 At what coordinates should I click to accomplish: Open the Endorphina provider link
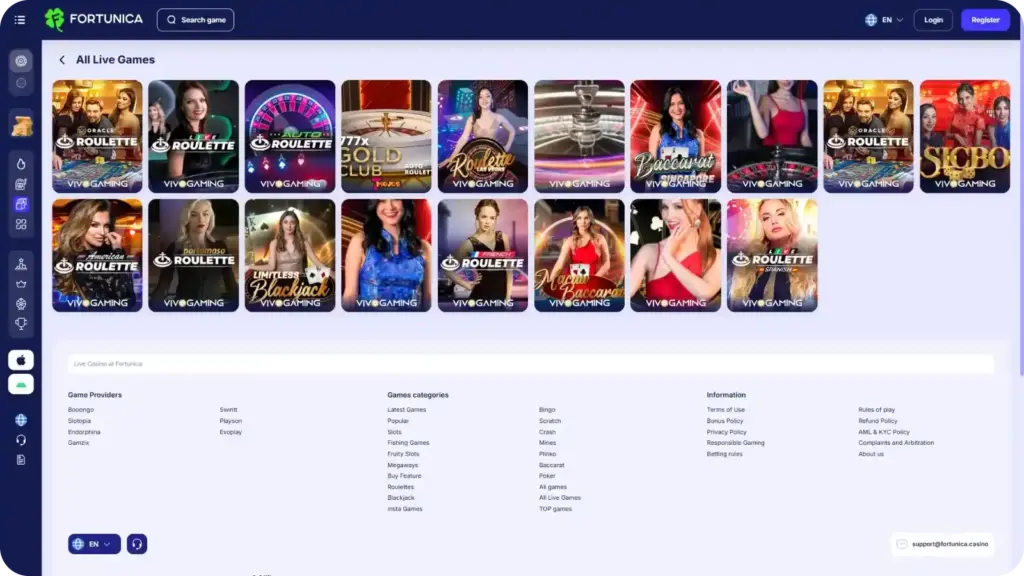click(84, 432)
